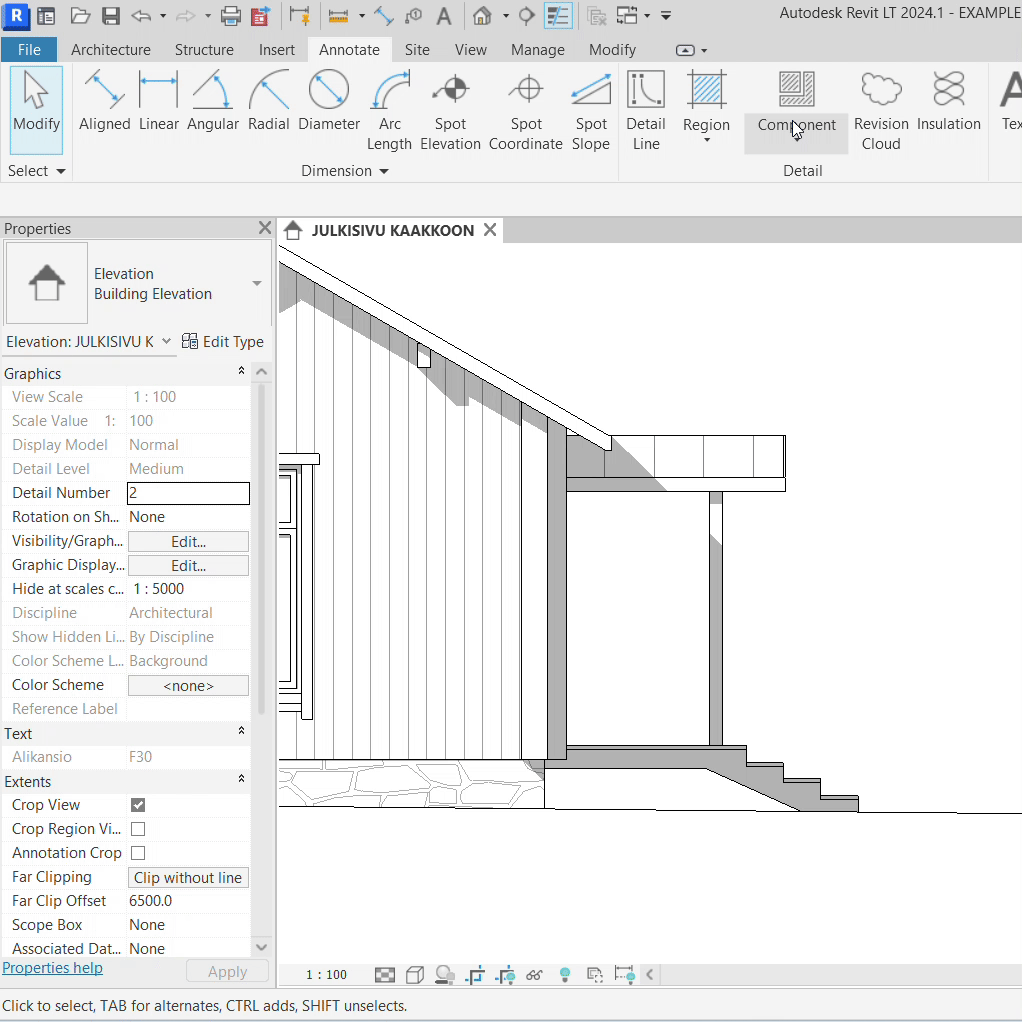
Task: Open the Properties help link
Action: tap(52, 968)
